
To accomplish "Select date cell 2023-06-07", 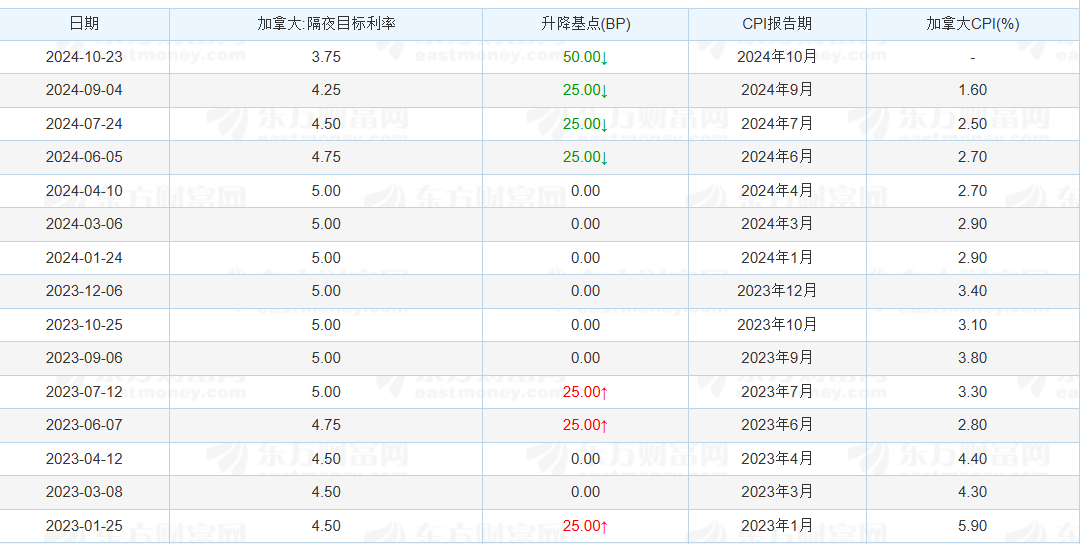I will [x=84, y=426].
